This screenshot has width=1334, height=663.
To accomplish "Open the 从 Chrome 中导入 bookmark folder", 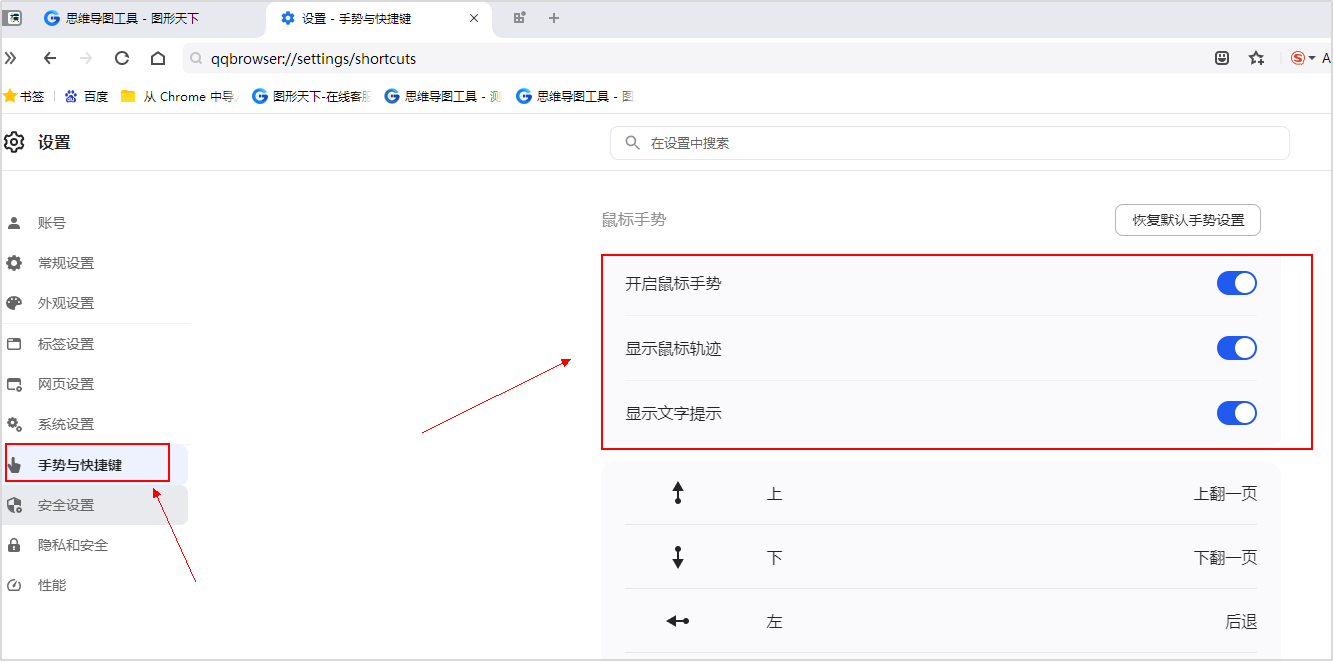I will [x=178, y=97].
